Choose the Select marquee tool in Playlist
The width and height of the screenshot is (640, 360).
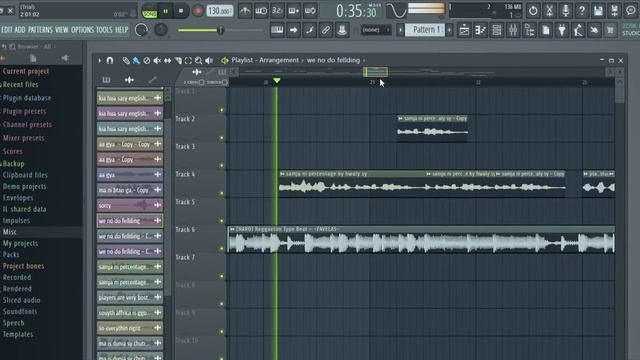tap(188, 60)
